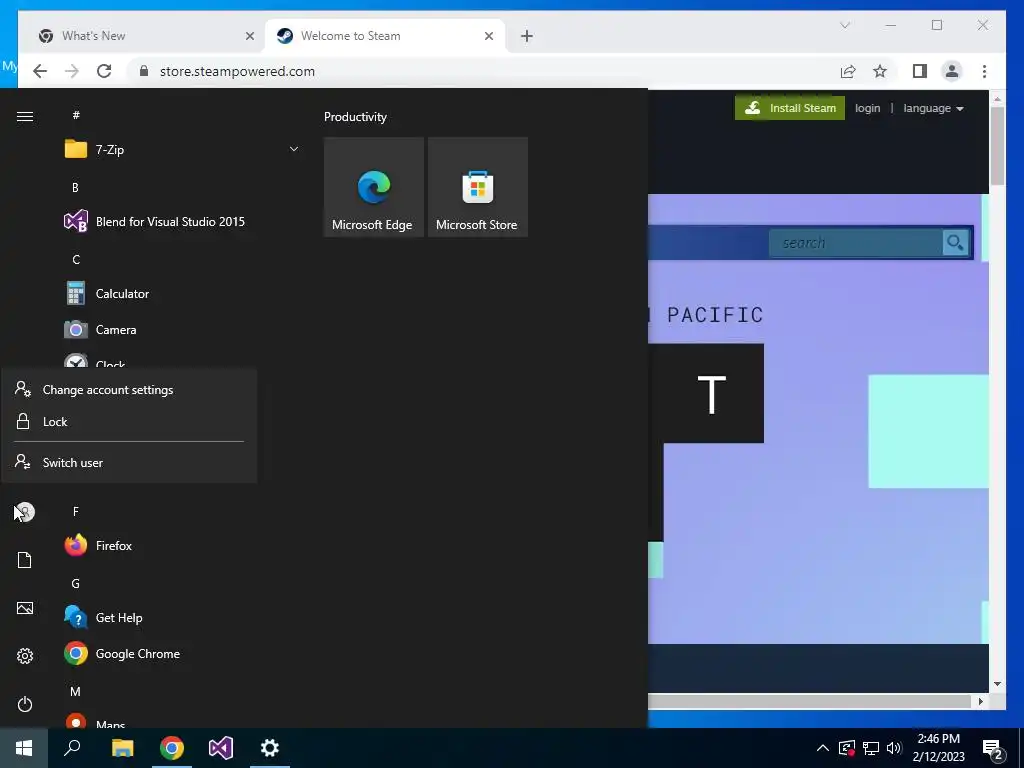Jump to letter G in app list
The height and width of the screenshot is (768, 1024).
click(x=76, y=584)
